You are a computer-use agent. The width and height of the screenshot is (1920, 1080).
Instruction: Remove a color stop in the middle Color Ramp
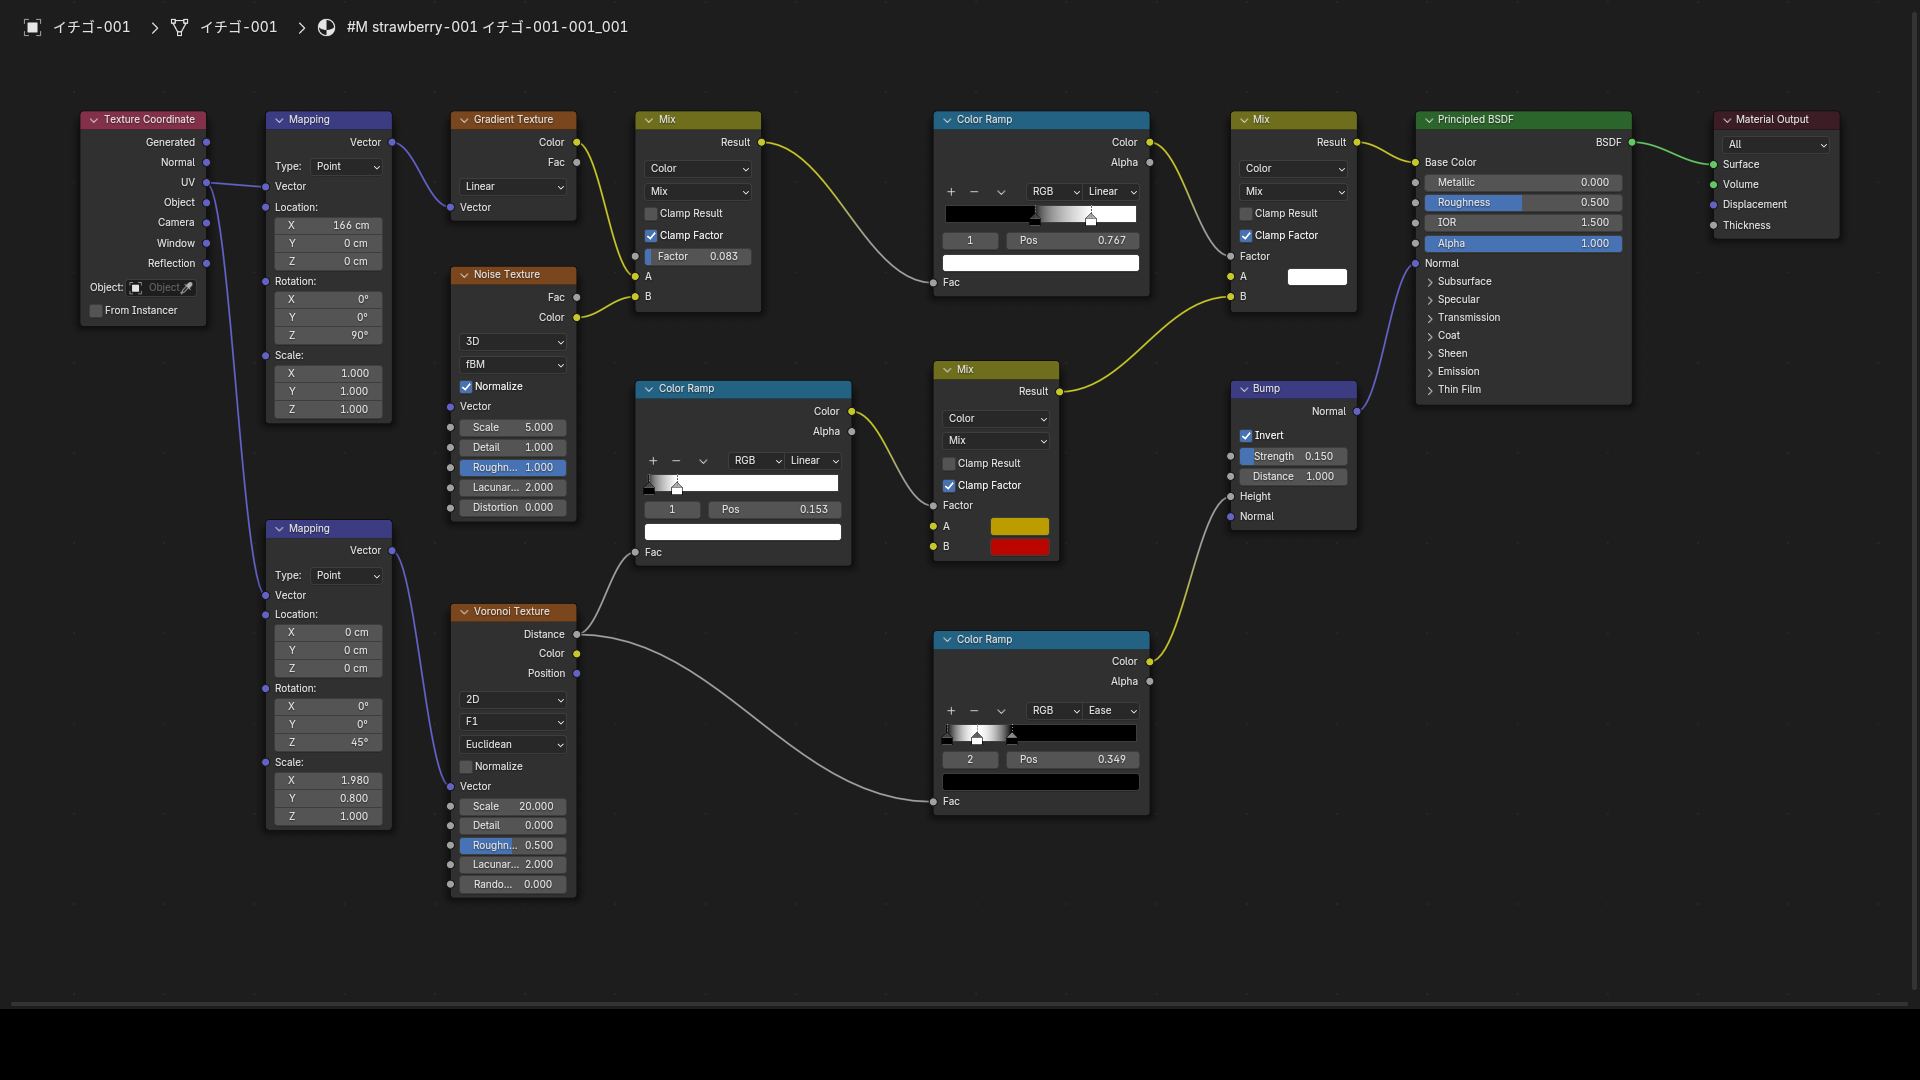tap(676, 461)
